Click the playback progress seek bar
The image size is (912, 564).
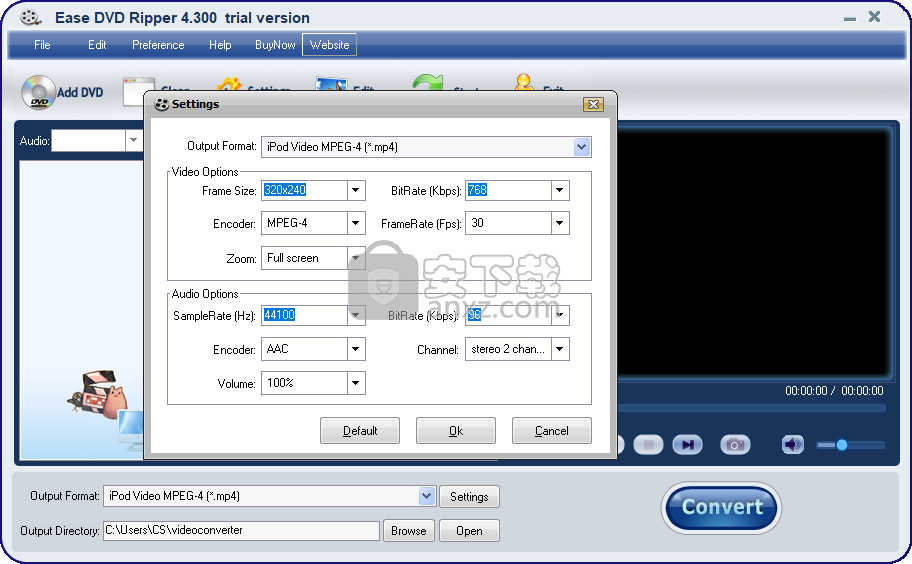751,408
